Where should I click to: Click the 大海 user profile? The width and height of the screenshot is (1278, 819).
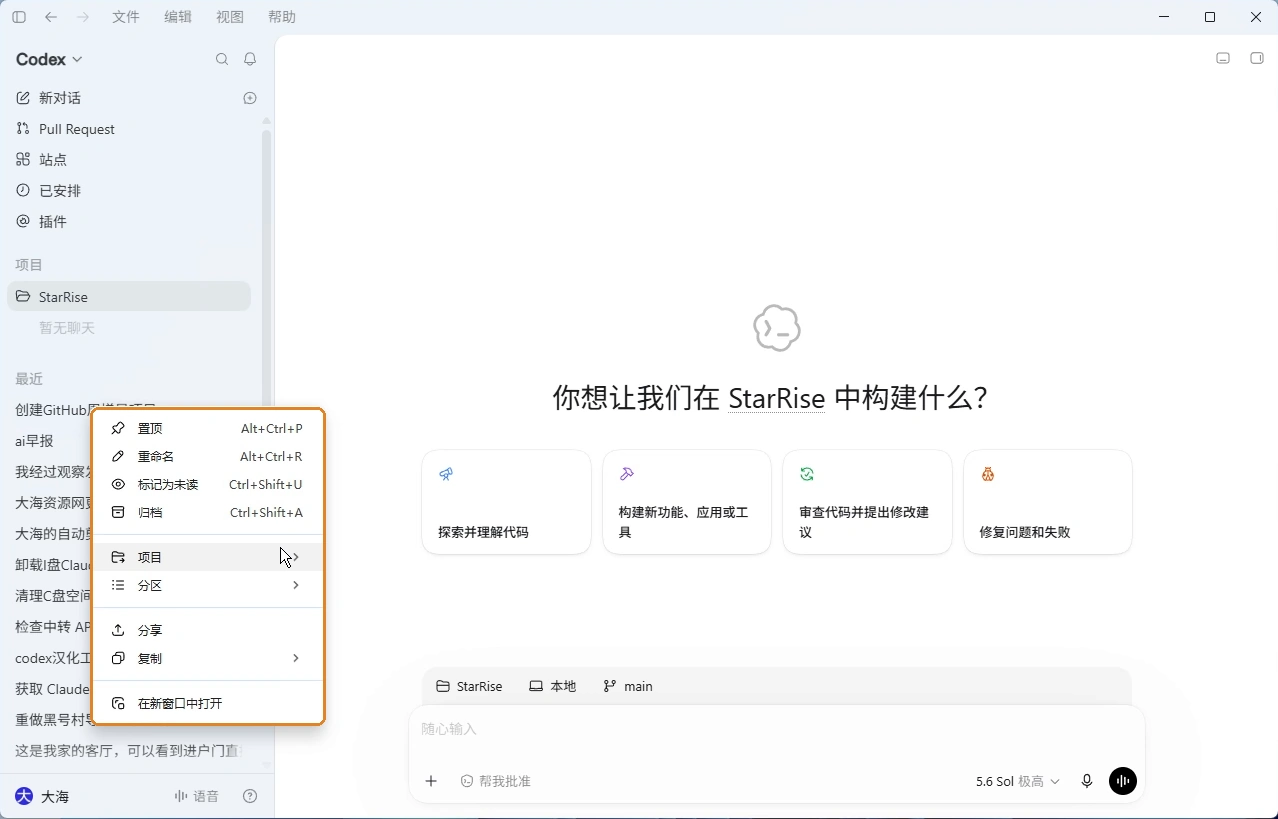(42, 797)
